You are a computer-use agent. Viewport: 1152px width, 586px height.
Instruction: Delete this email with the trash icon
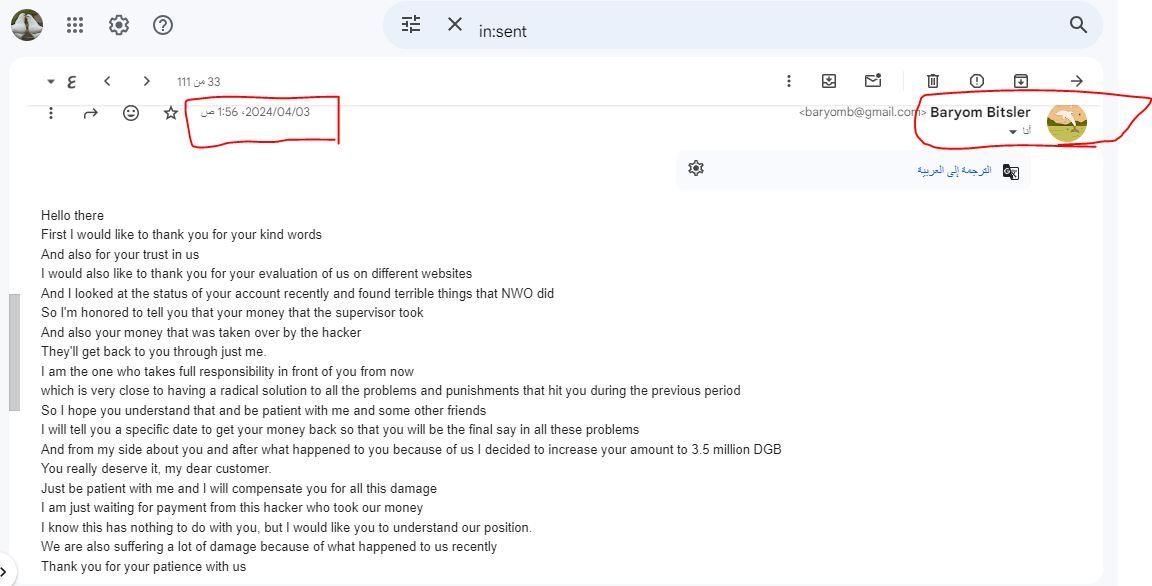[932, 81]
